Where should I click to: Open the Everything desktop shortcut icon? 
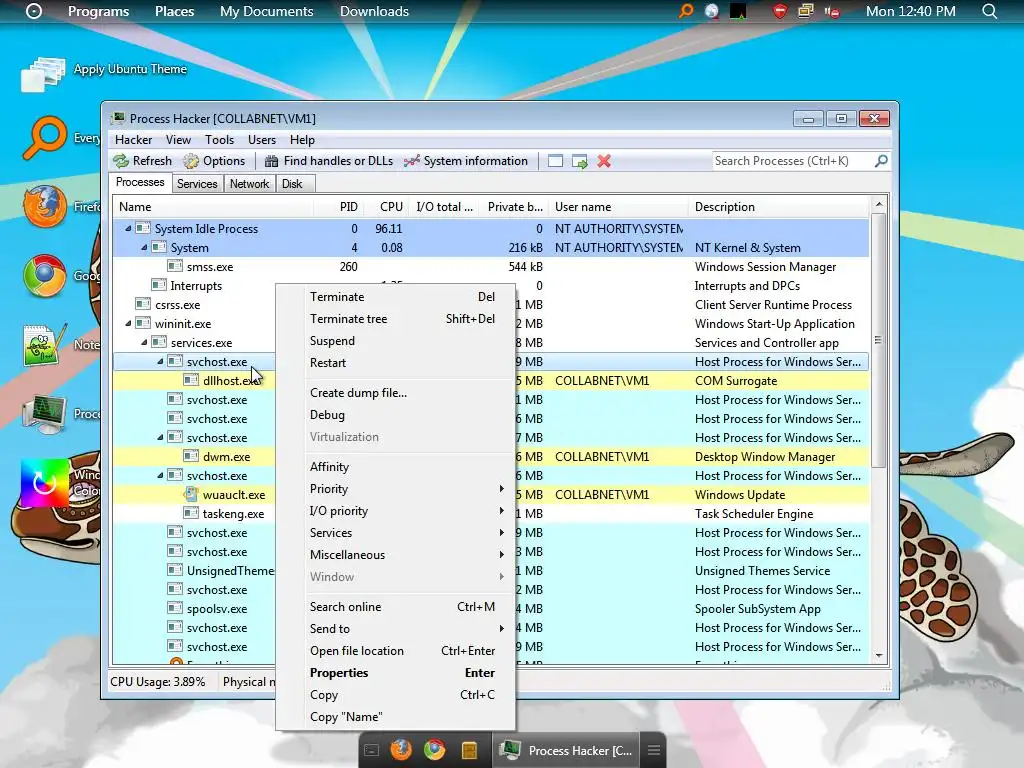pyautogui.click(x=45, y=138)
